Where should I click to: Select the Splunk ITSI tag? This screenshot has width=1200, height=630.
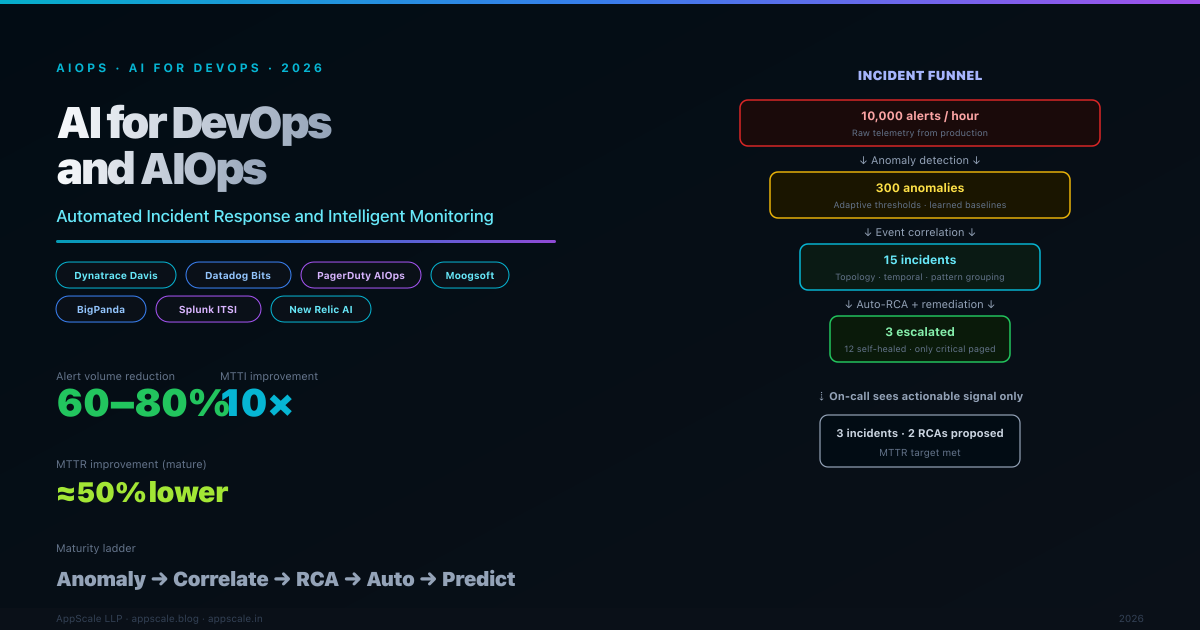click(x=208, y=310)
